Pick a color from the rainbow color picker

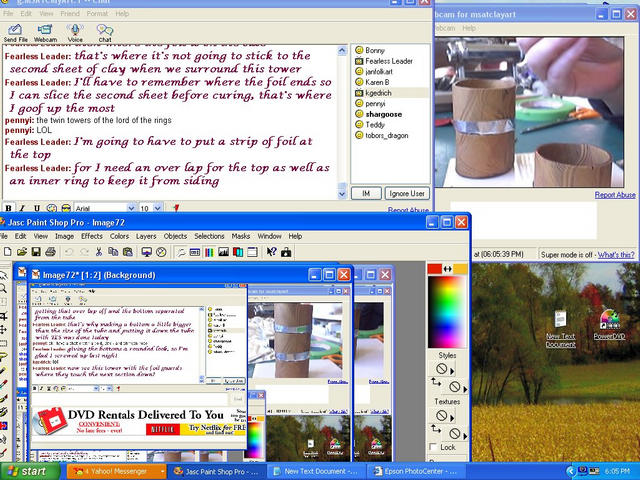pos(447,312)
